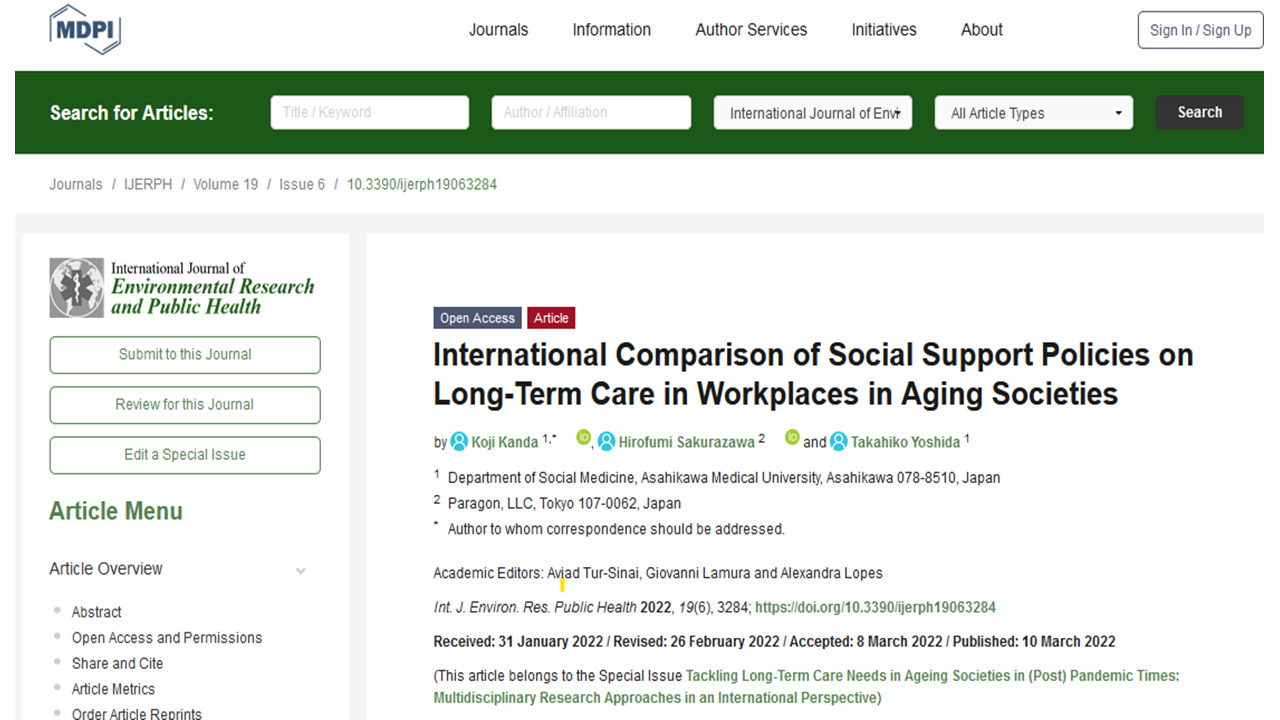Click Submit to this Journal
This screenshot has width=1280, height=720.
tap(185, 354)
